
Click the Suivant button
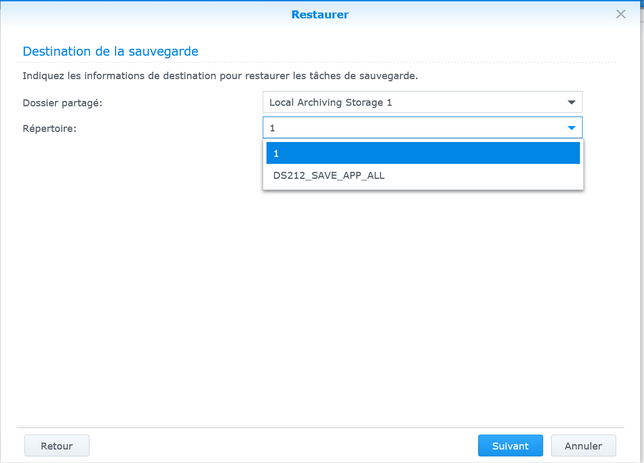point(510,446)
